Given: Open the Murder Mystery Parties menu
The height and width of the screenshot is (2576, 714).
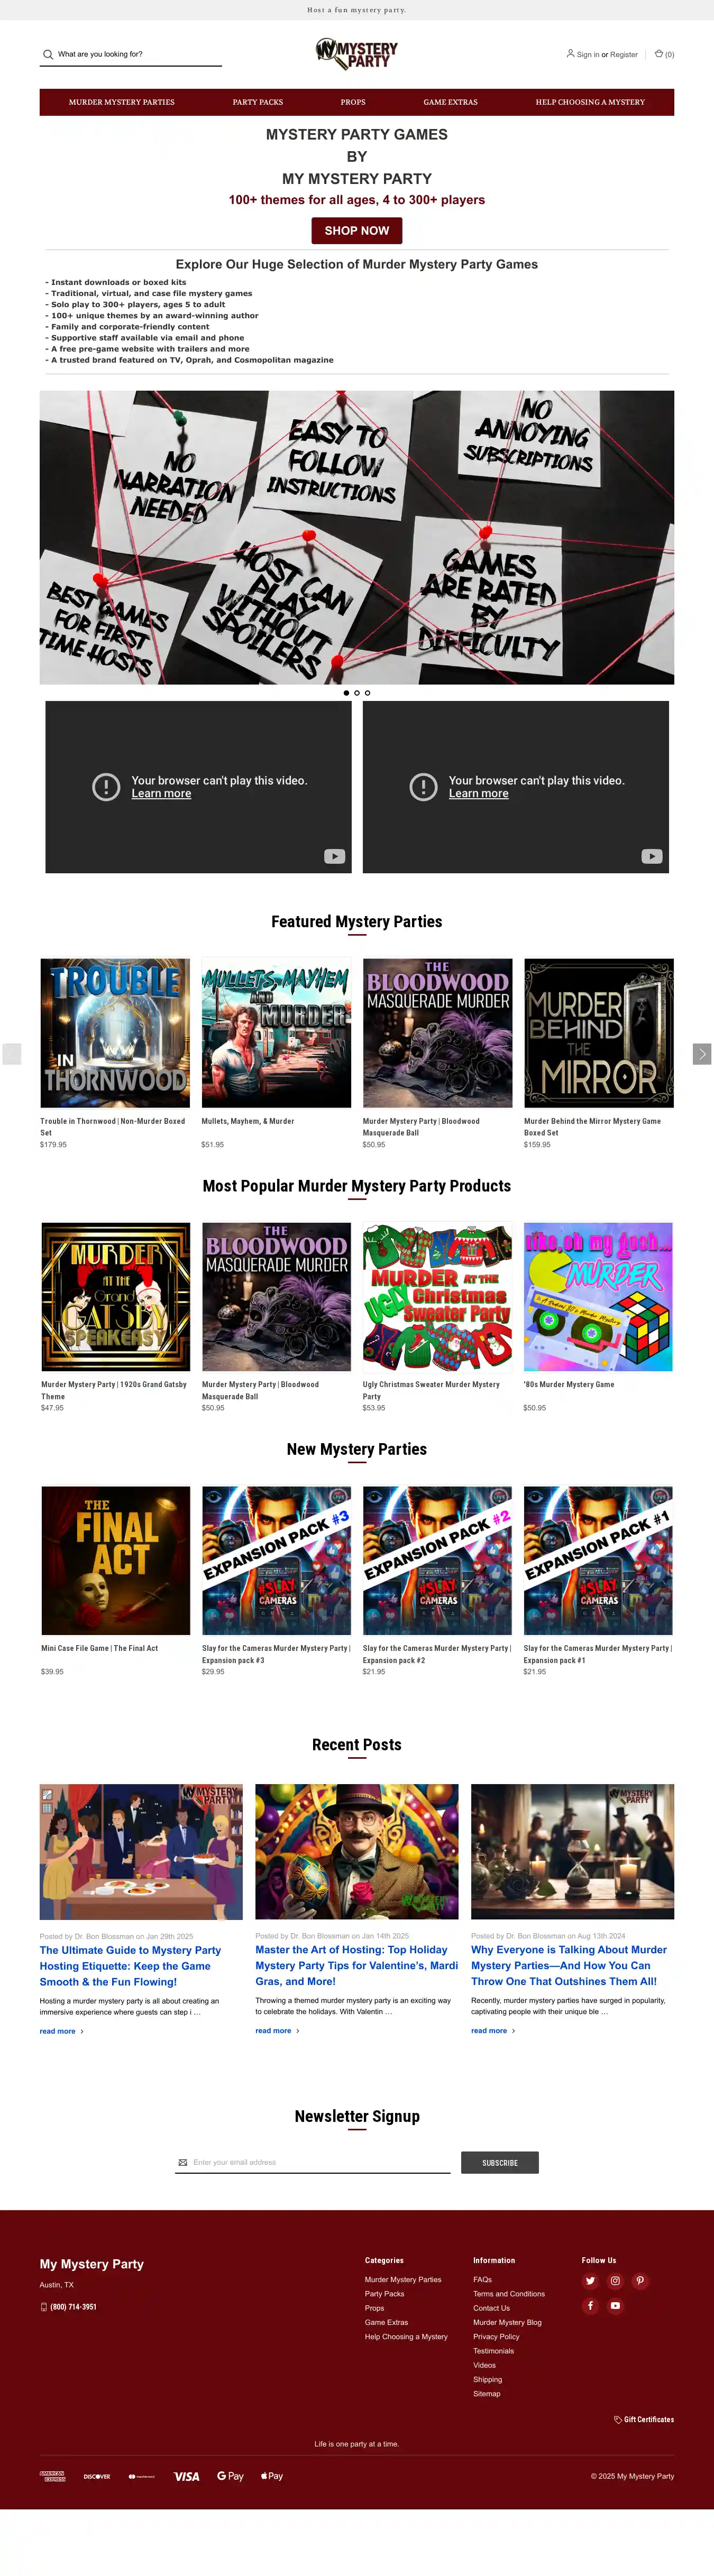Looking at the screenshot, I should [122, 102].
